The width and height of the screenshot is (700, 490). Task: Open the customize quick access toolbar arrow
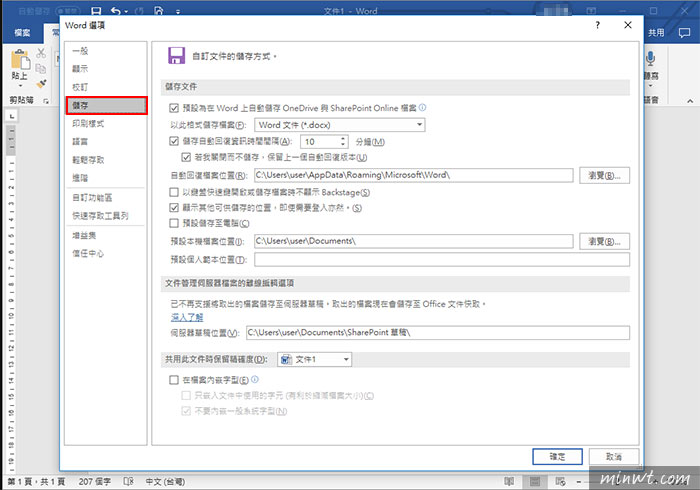pos(178,12)
